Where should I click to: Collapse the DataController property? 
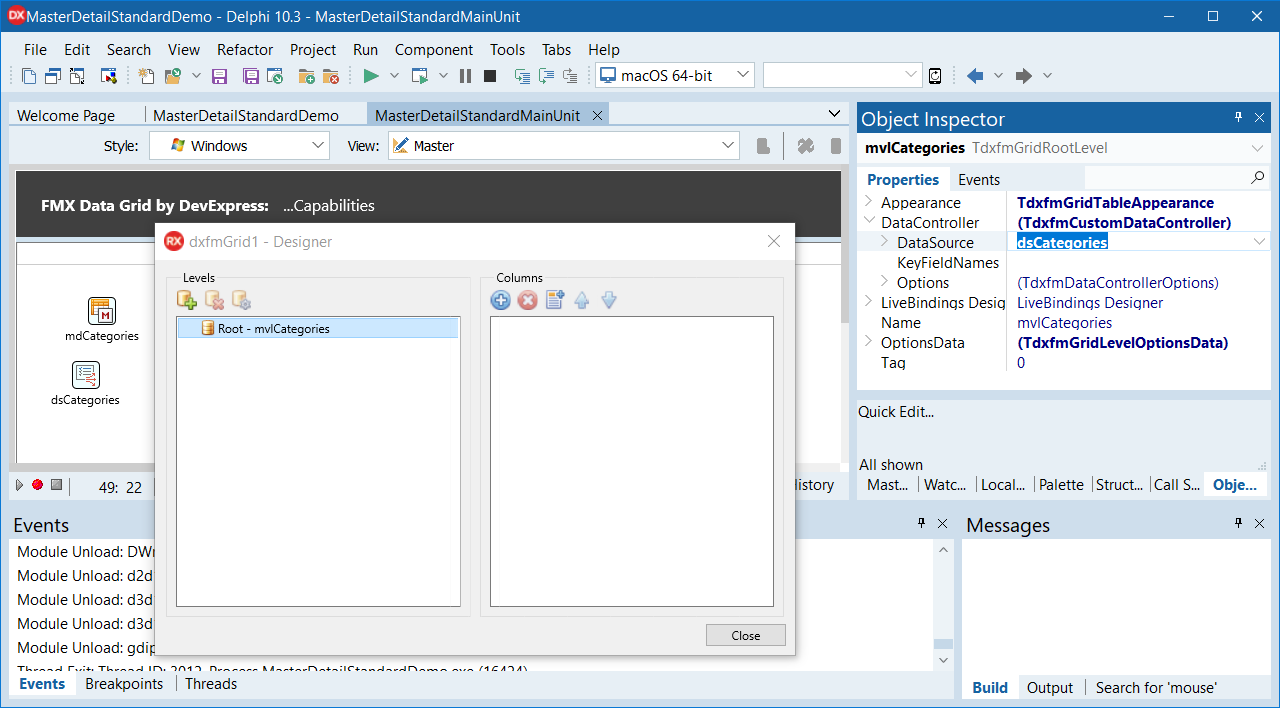coord(869,222)
